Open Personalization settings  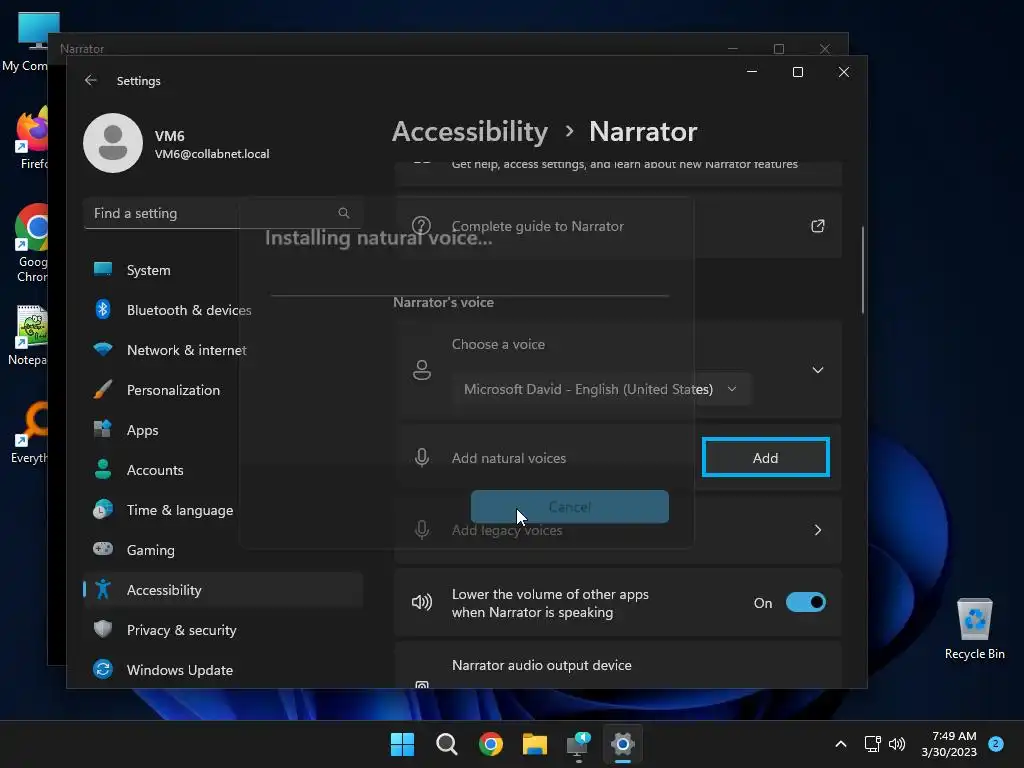click(x=223, y=390)
